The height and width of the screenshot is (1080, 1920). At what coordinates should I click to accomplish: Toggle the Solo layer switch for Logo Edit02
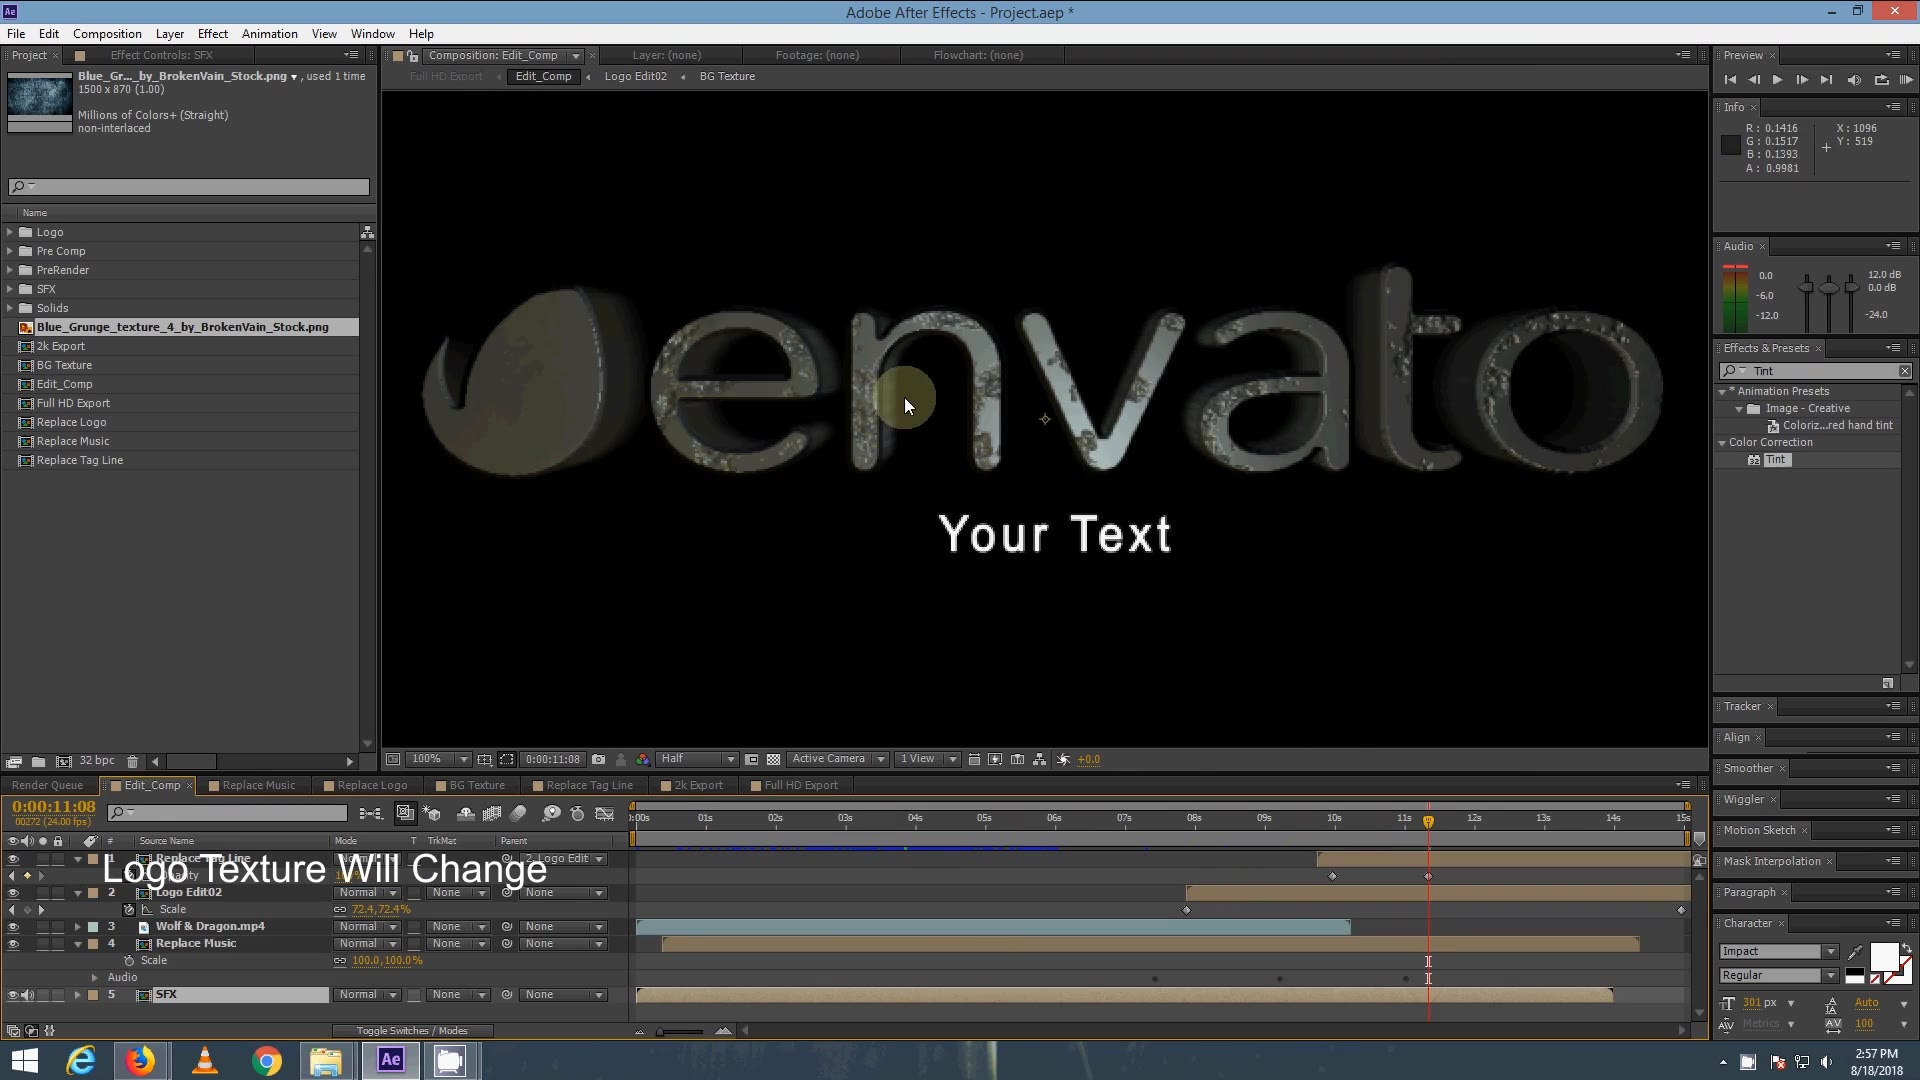pyautogui.click(x=40, y=891)
